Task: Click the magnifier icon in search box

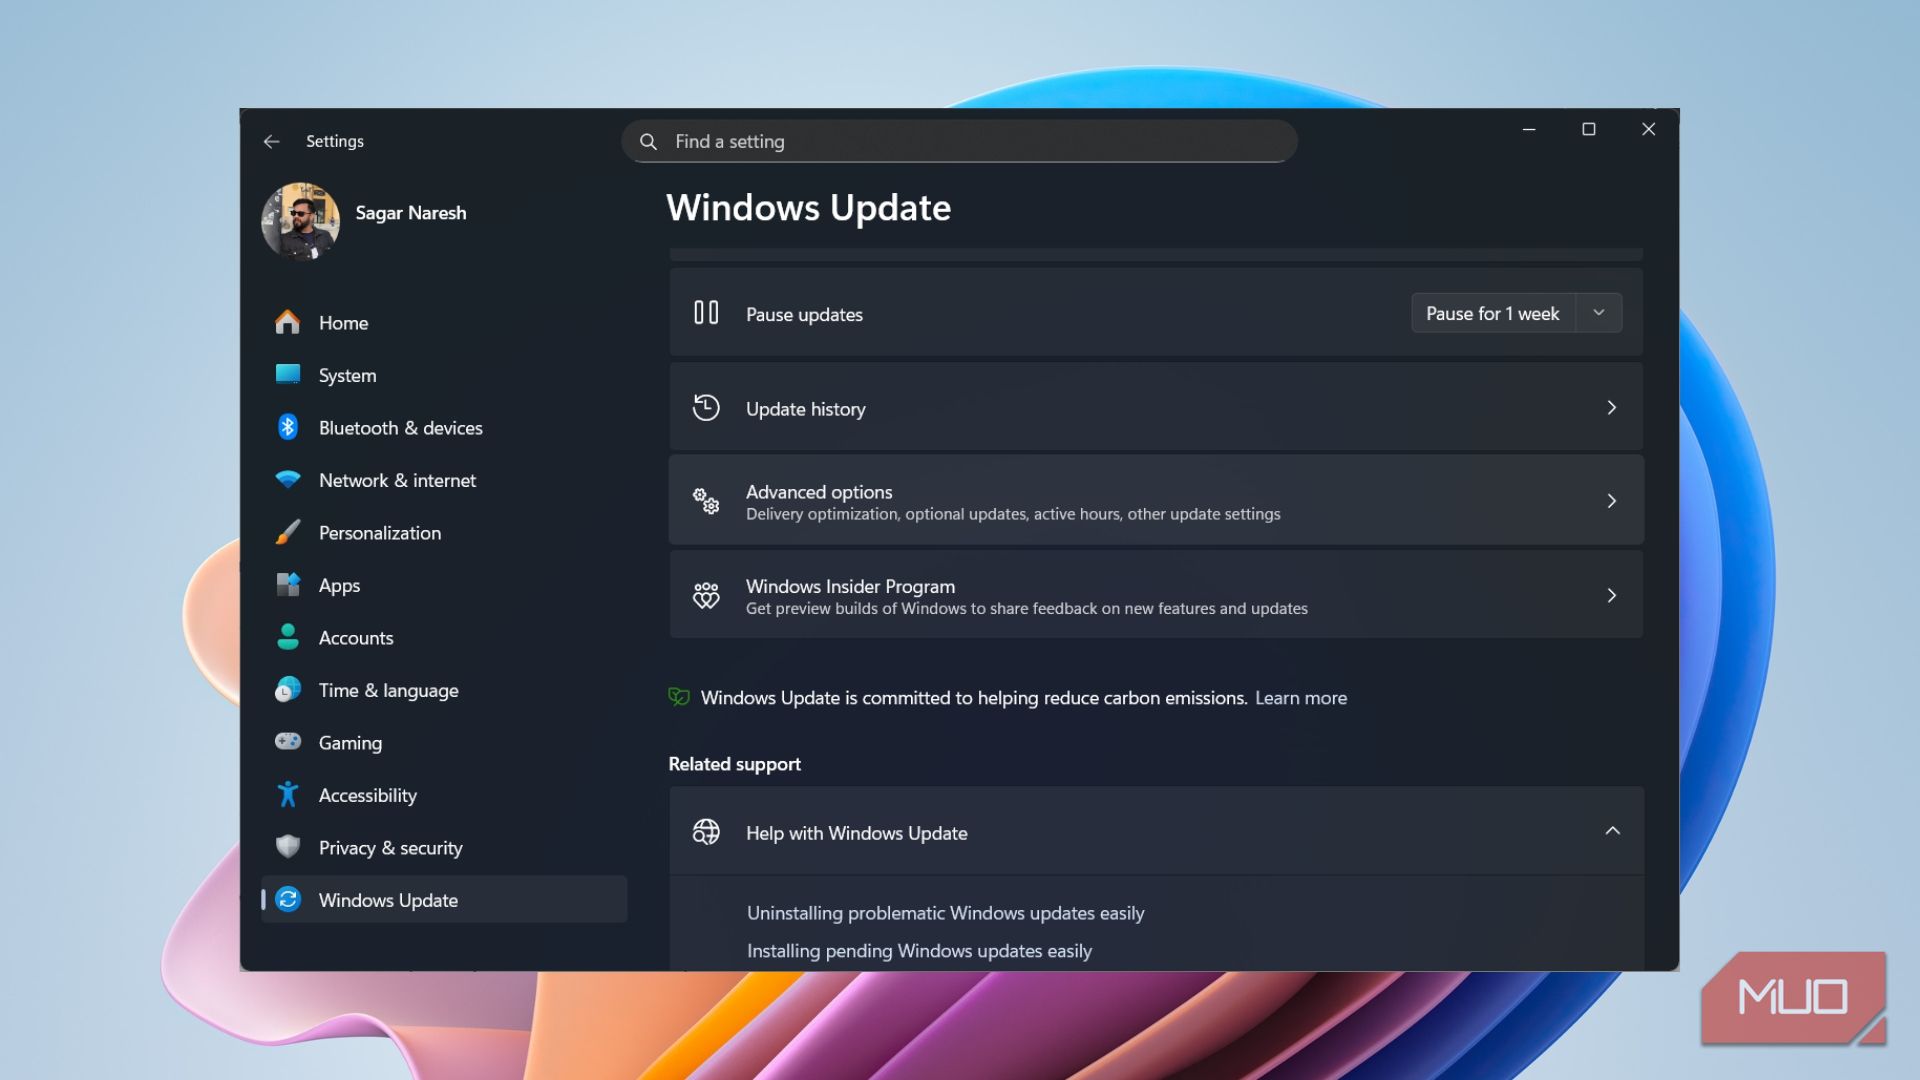Action: (648, 142)
